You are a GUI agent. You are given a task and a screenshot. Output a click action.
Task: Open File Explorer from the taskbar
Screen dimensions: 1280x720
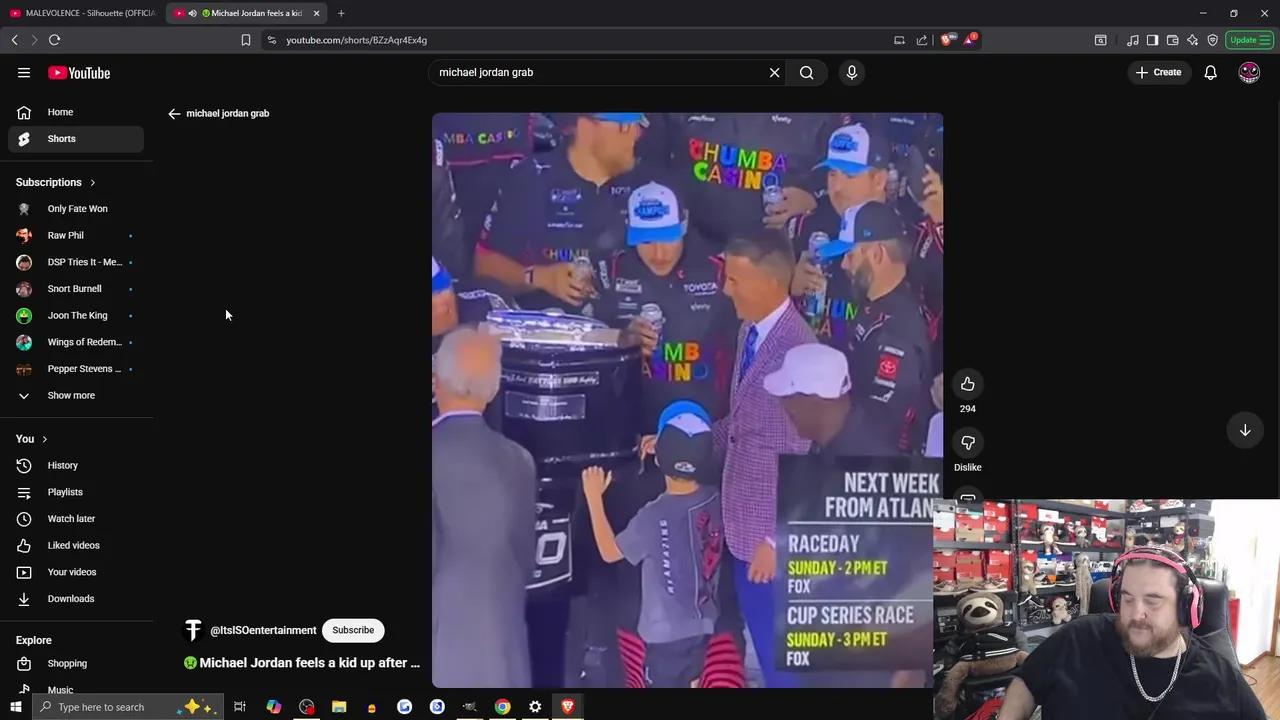point(339,707)
